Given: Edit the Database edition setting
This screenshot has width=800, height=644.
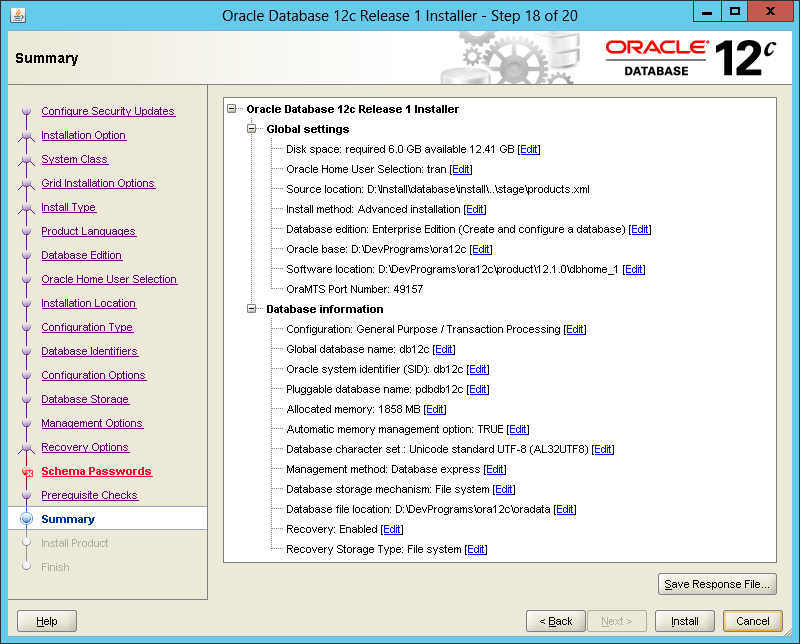Looking at the screenshot, I should tap(640, 229).
